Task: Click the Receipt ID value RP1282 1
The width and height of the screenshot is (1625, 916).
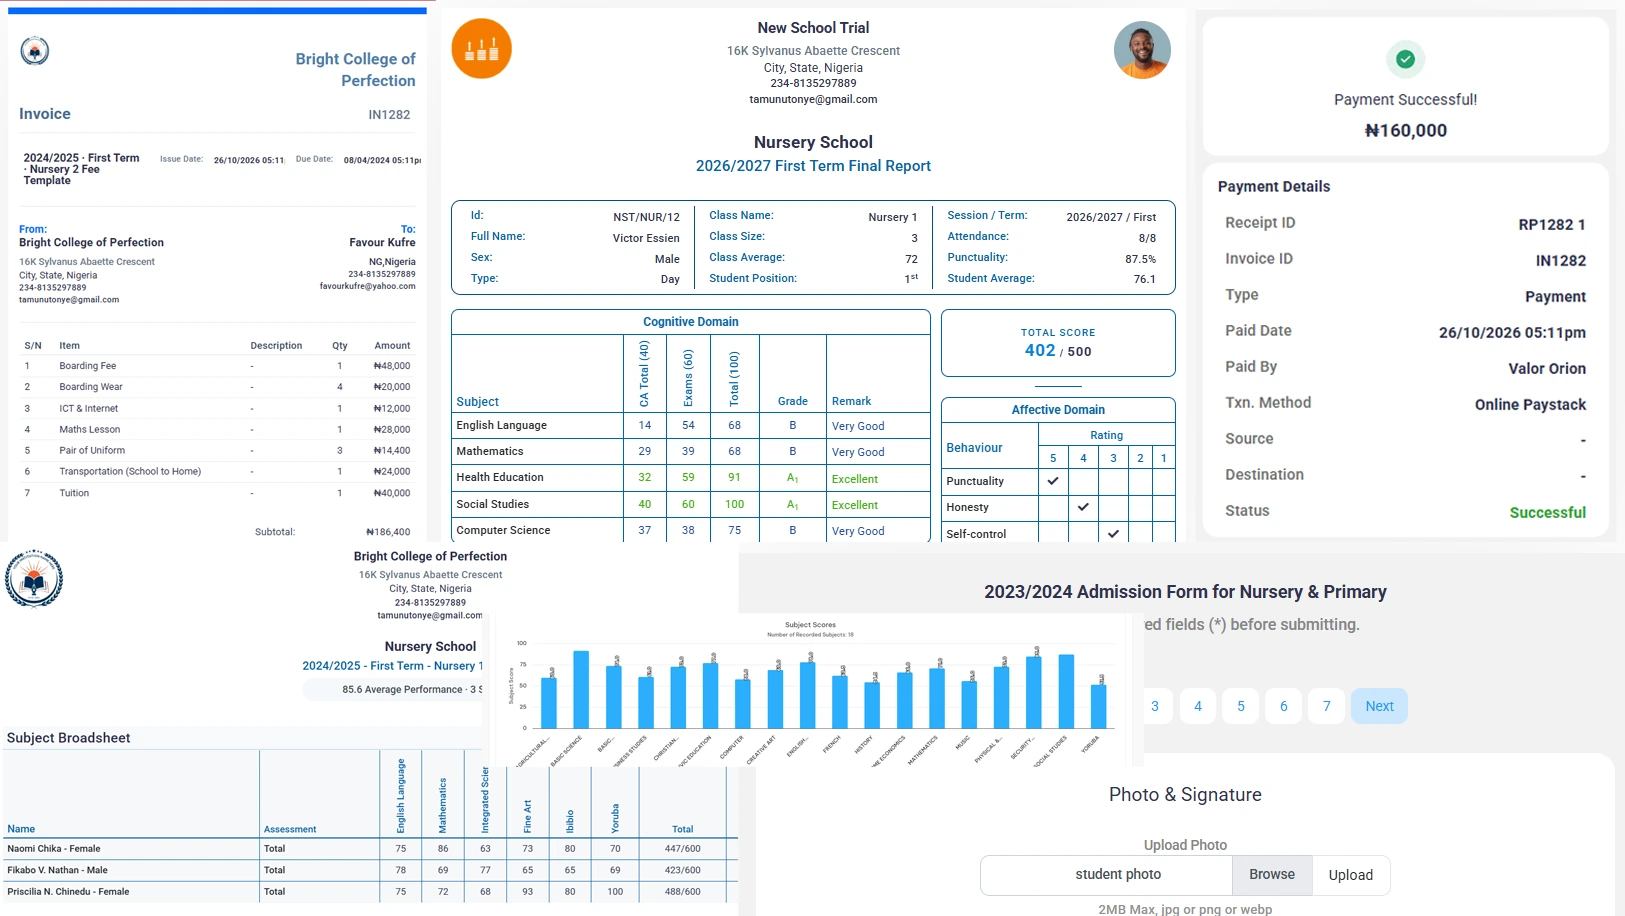Action: point(1552,225)
